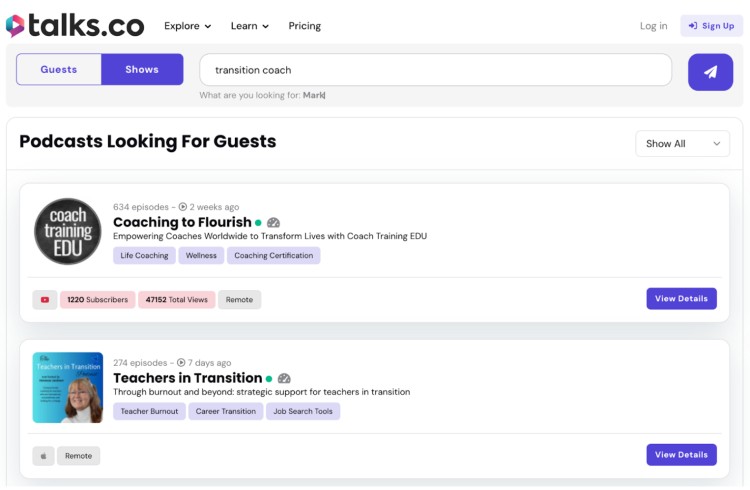Image resolution: width=750 pixels, height=490 pixels.
Task: Click the gauge icon beside Teachers in Transition
Action: [x=284, y=379]
